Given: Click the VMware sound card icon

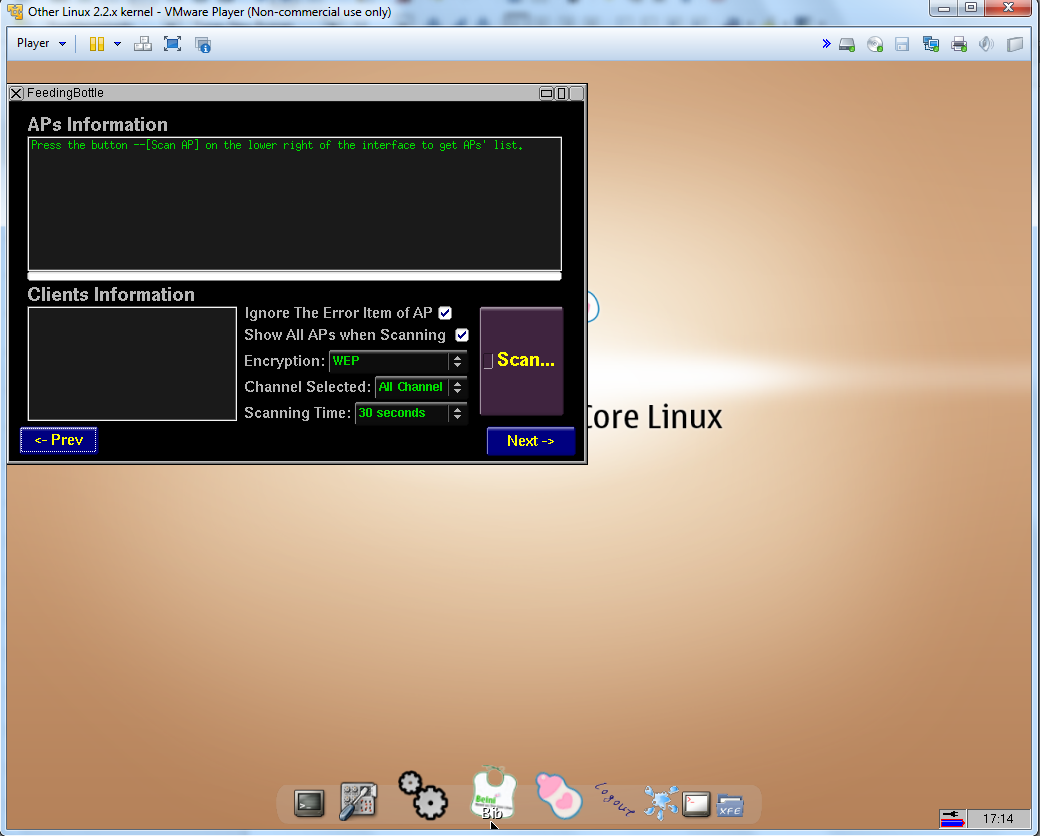Looking at the screenshot, I should coord(986,44).
